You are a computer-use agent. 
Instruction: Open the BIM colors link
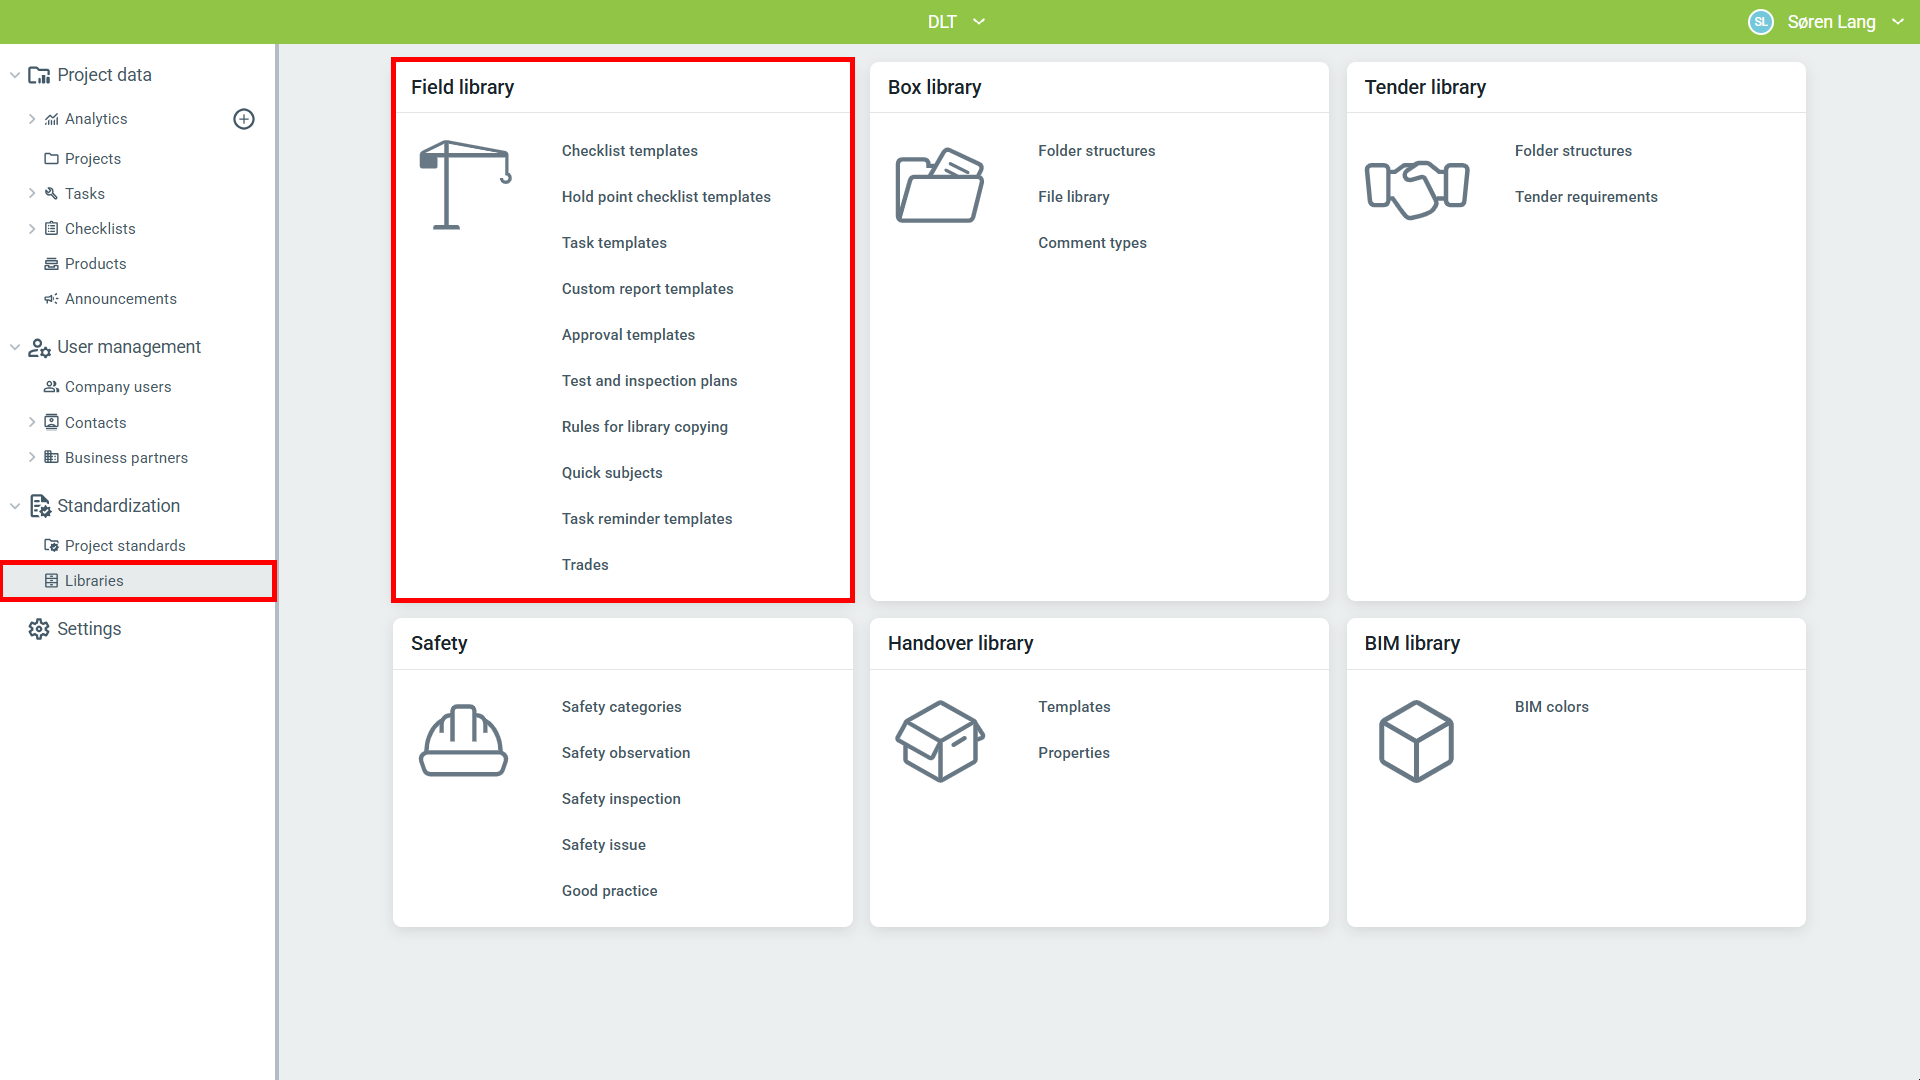click(x=1551, y=707)
